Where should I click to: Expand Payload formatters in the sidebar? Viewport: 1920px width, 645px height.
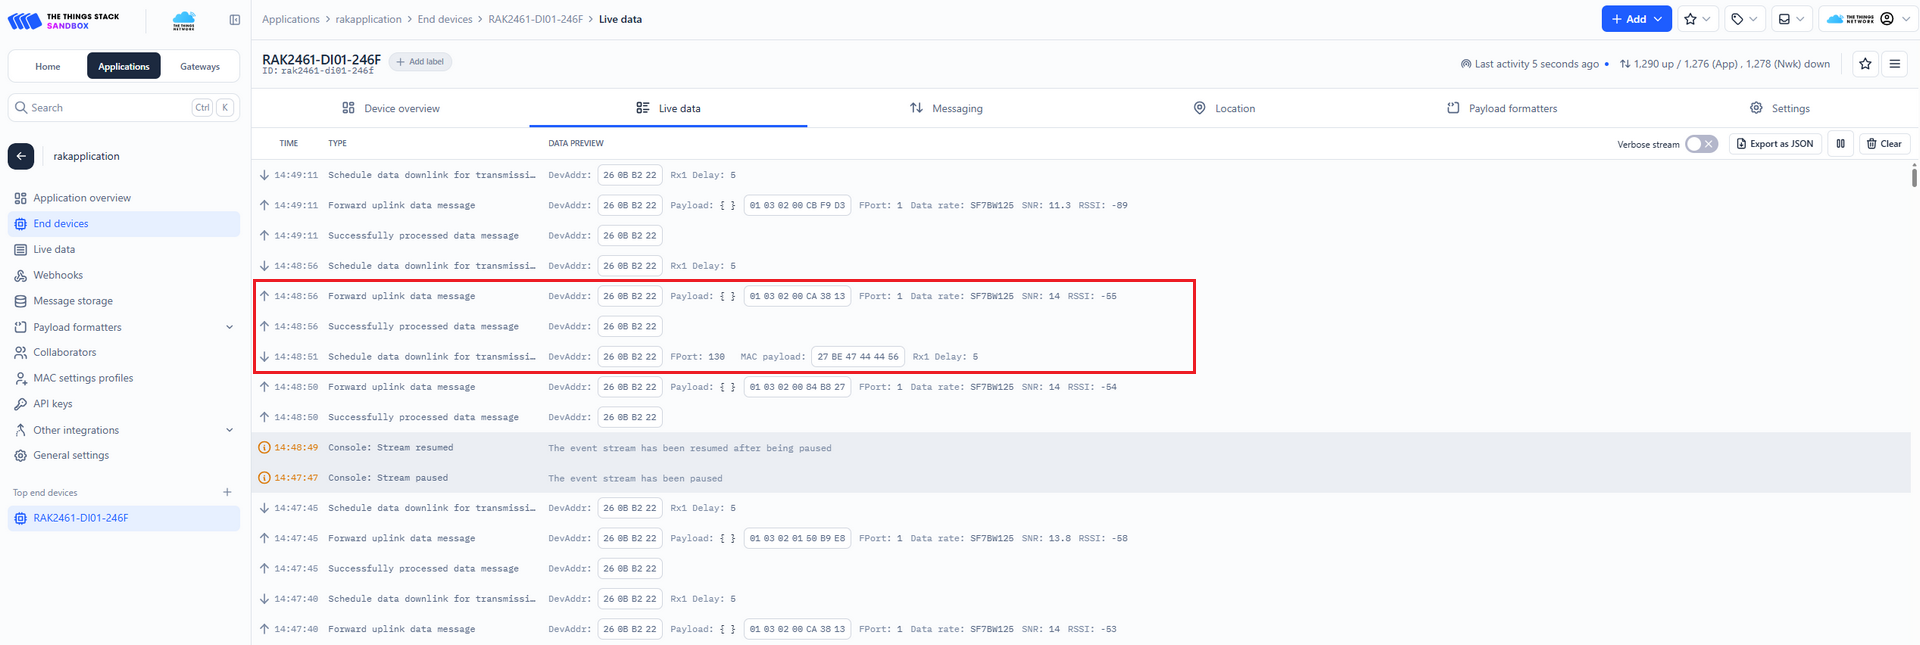tap(229, 327)
